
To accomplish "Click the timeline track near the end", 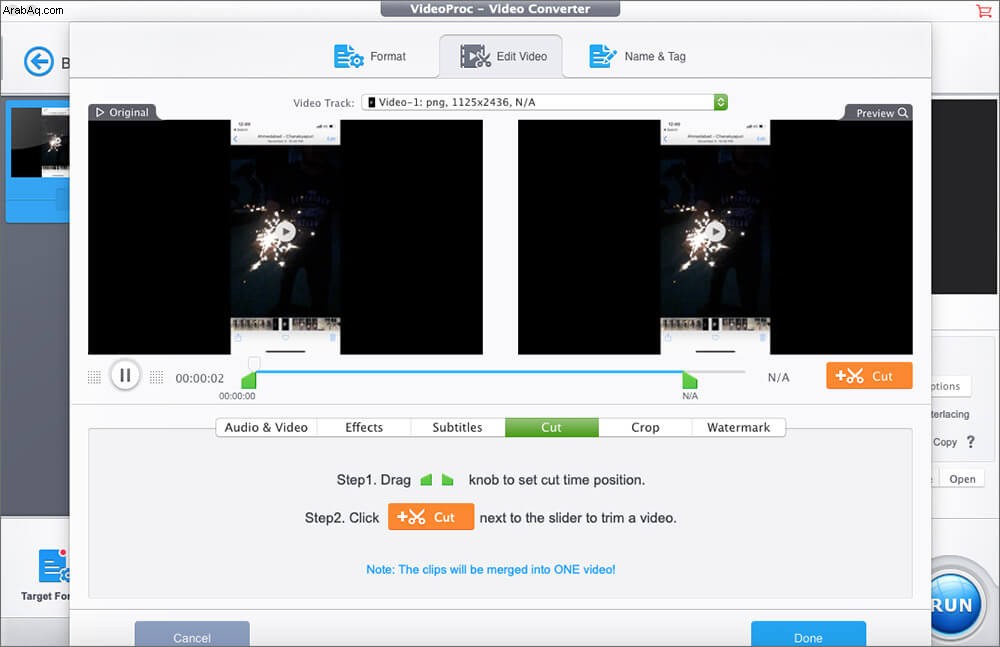I will coord(721,371).
